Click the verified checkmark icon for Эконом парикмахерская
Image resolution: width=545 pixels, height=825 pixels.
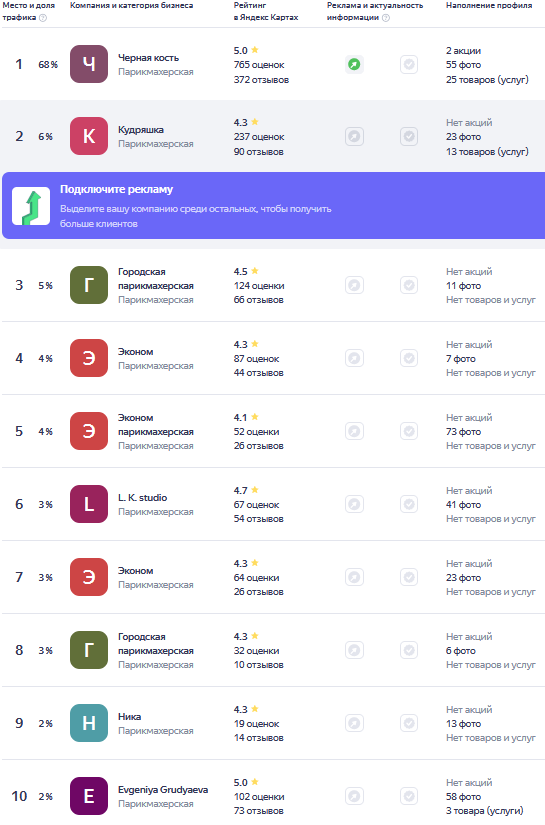click(409, 432)
